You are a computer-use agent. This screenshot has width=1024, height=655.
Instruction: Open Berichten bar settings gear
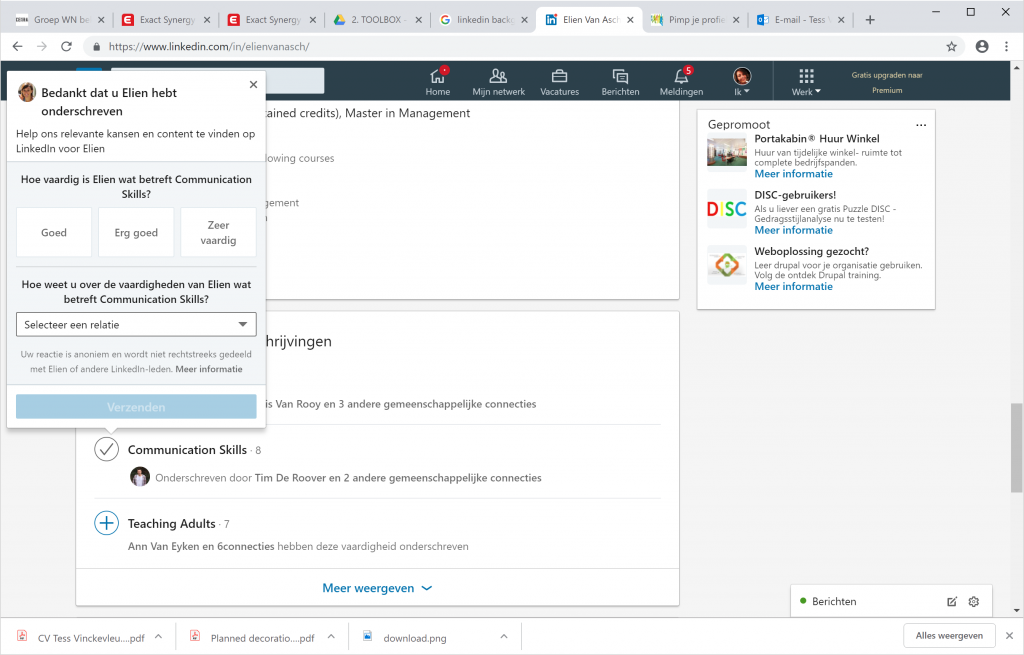(974, 601)
